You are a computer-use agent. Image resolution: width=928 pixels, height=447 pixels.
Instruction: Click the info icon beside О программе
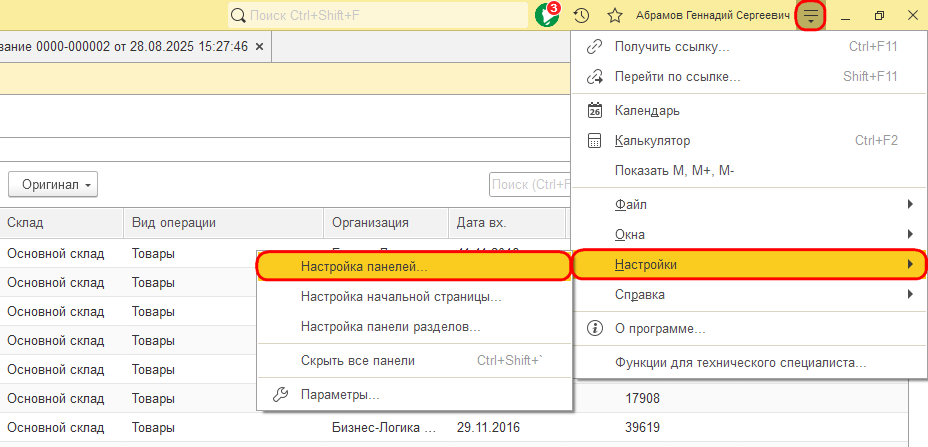pyautogui.click(x=594, y=328)
